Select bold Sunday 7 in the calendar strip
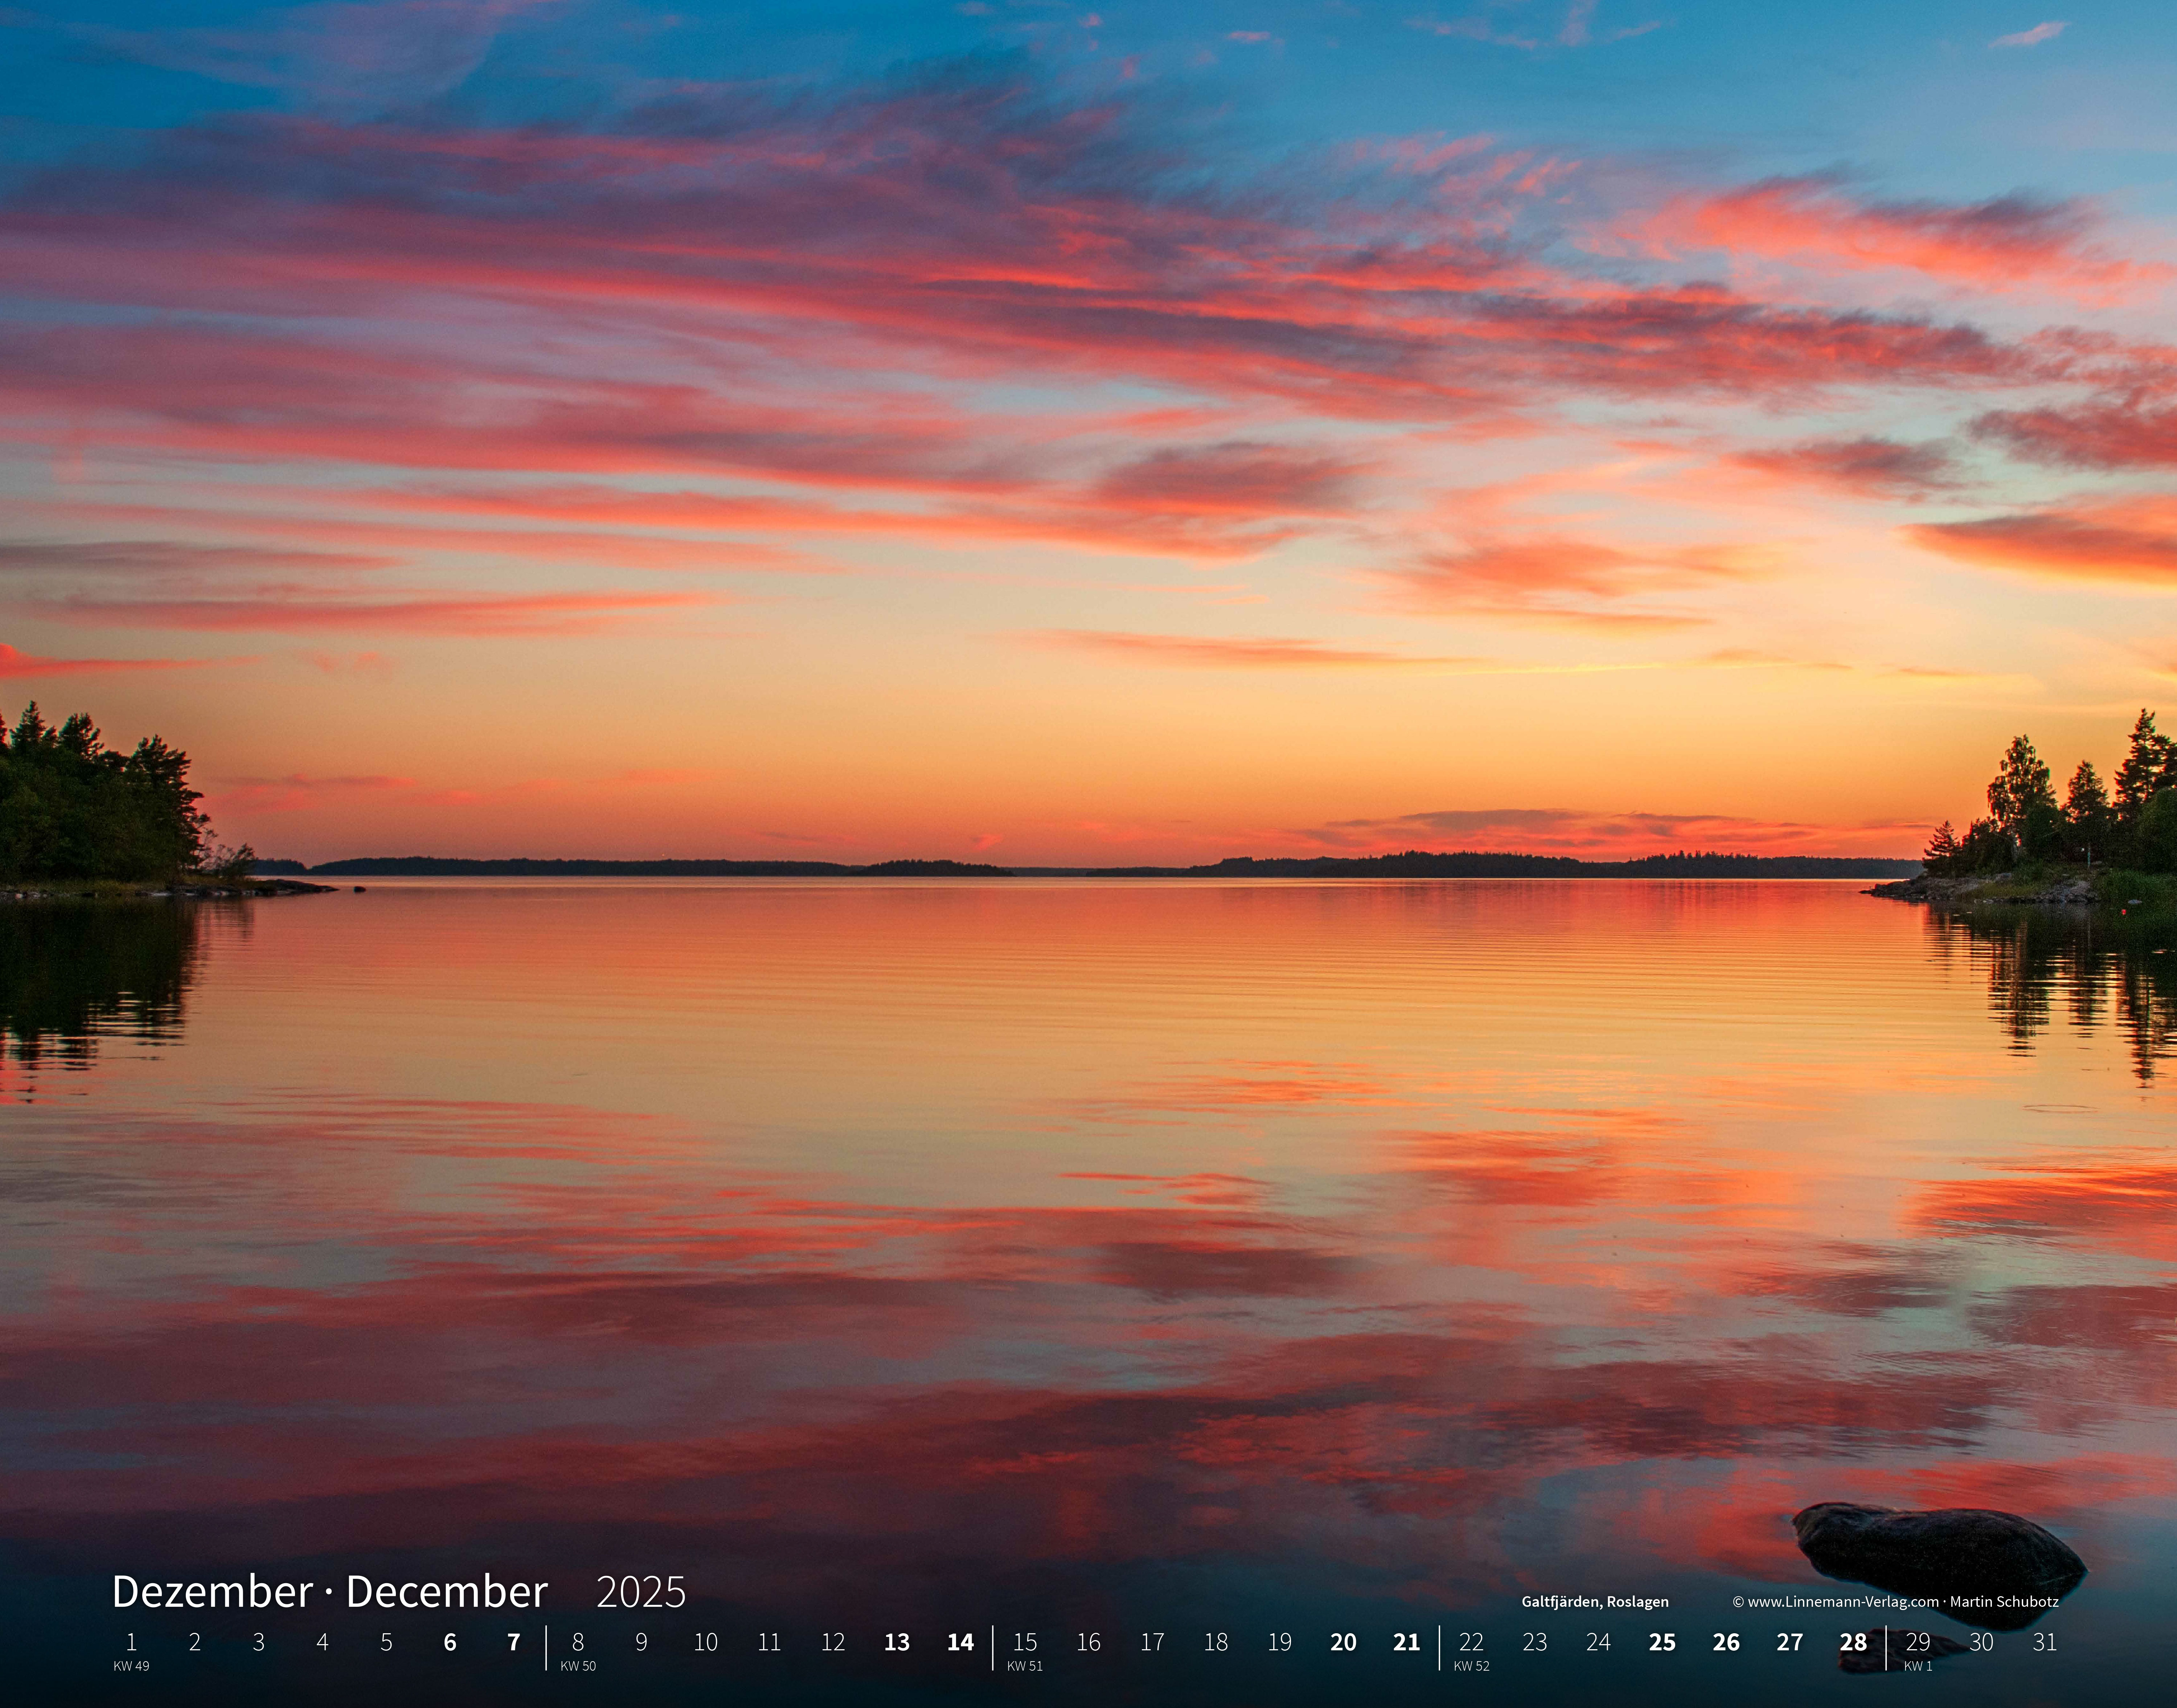This screenshot has height=1708, width=2177. point(514,1642)
